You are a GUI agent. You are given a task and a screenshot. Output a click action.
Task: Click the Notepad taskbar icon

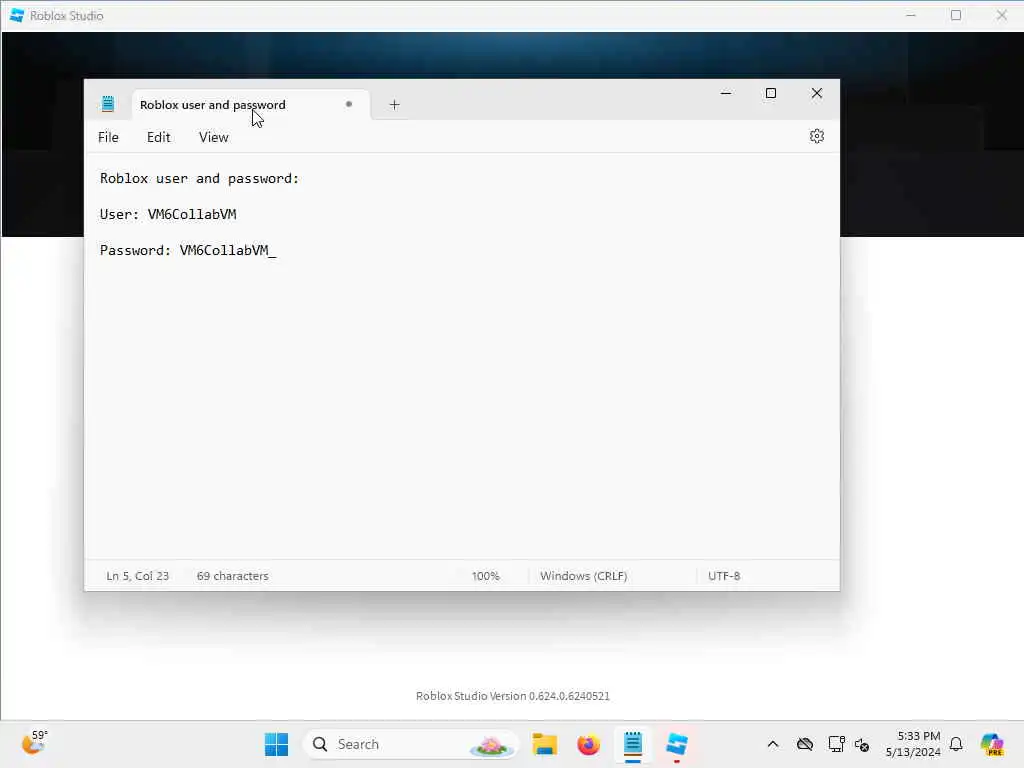coord(633,744)
